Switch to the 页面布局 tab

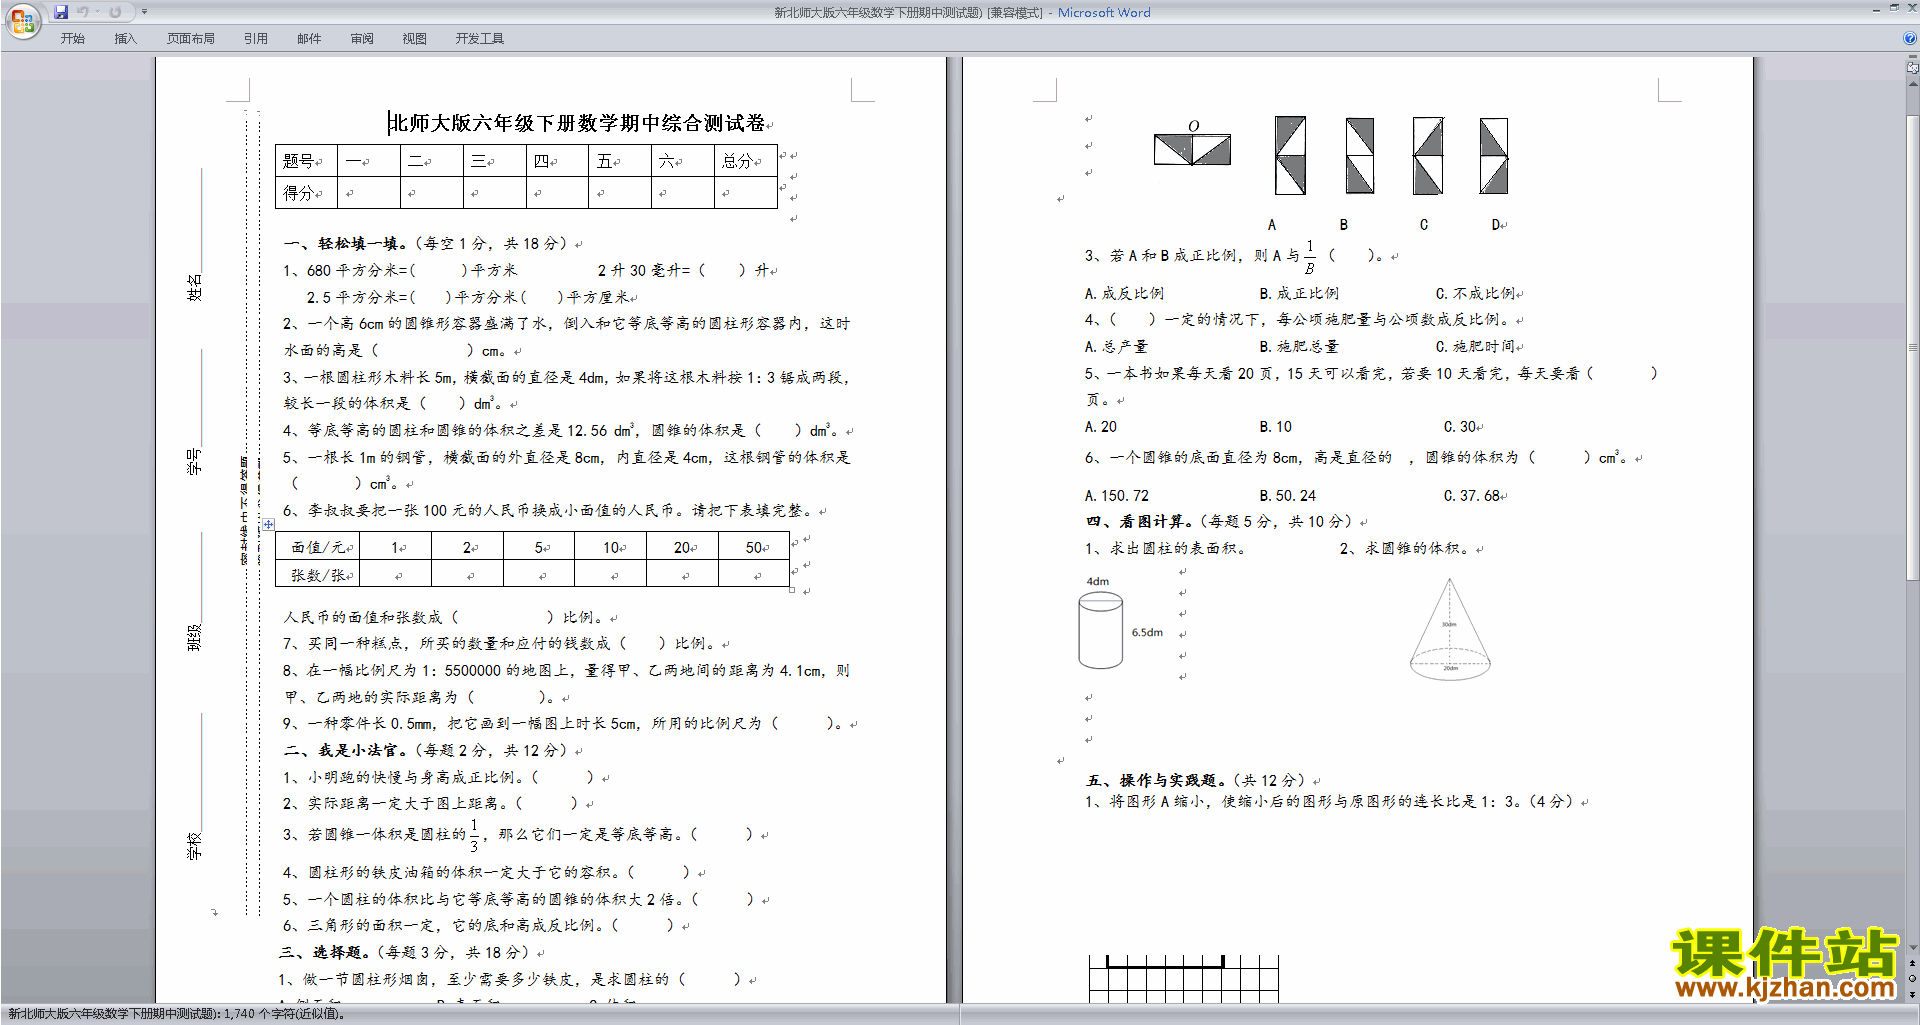click(191, 39)
